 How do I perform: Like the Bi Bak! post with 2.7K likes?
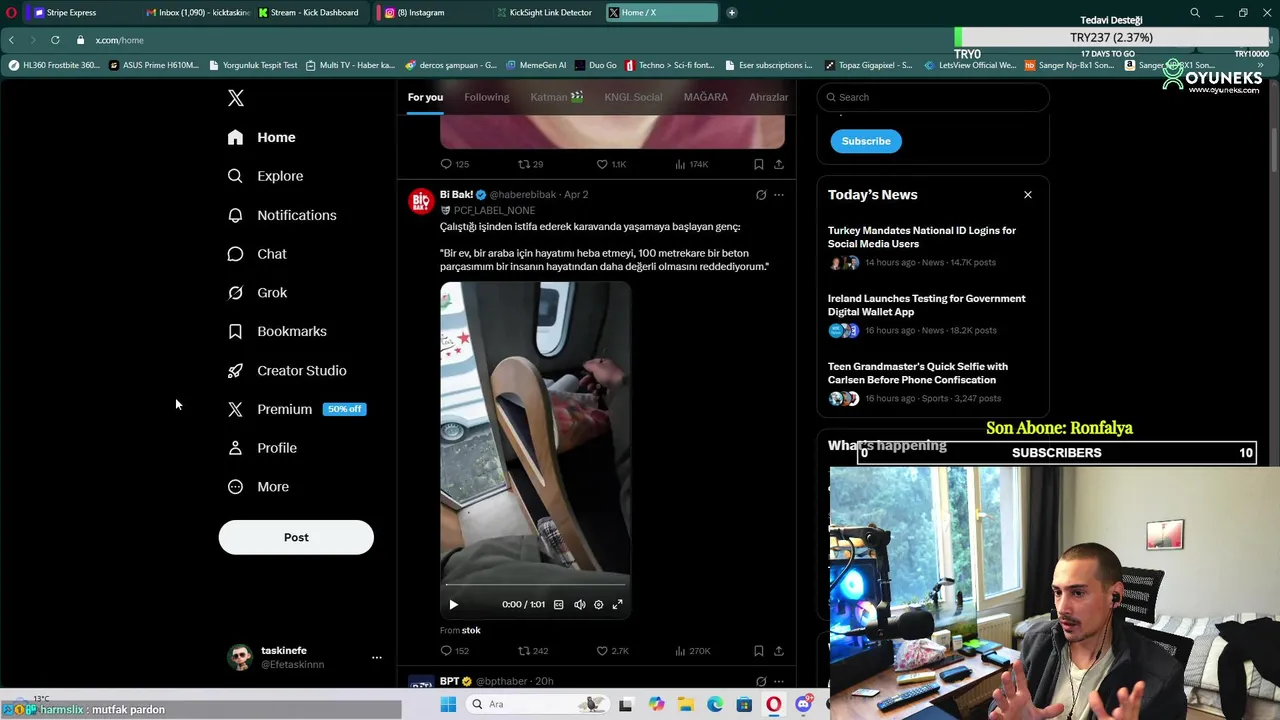(x=612, y=651)
